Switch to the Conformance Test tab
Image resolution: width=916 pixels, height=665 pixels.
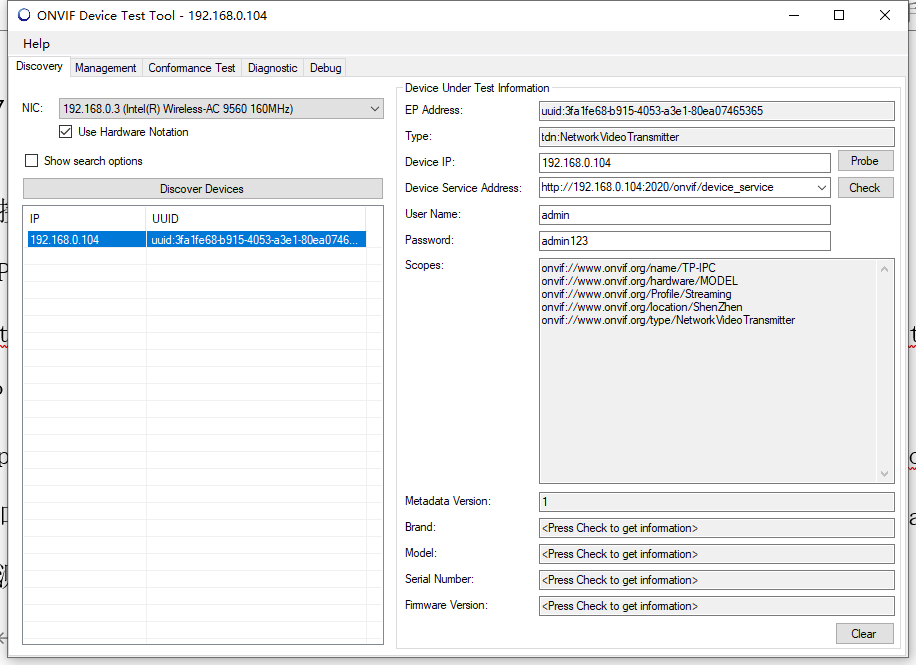(x=191, y=68)
